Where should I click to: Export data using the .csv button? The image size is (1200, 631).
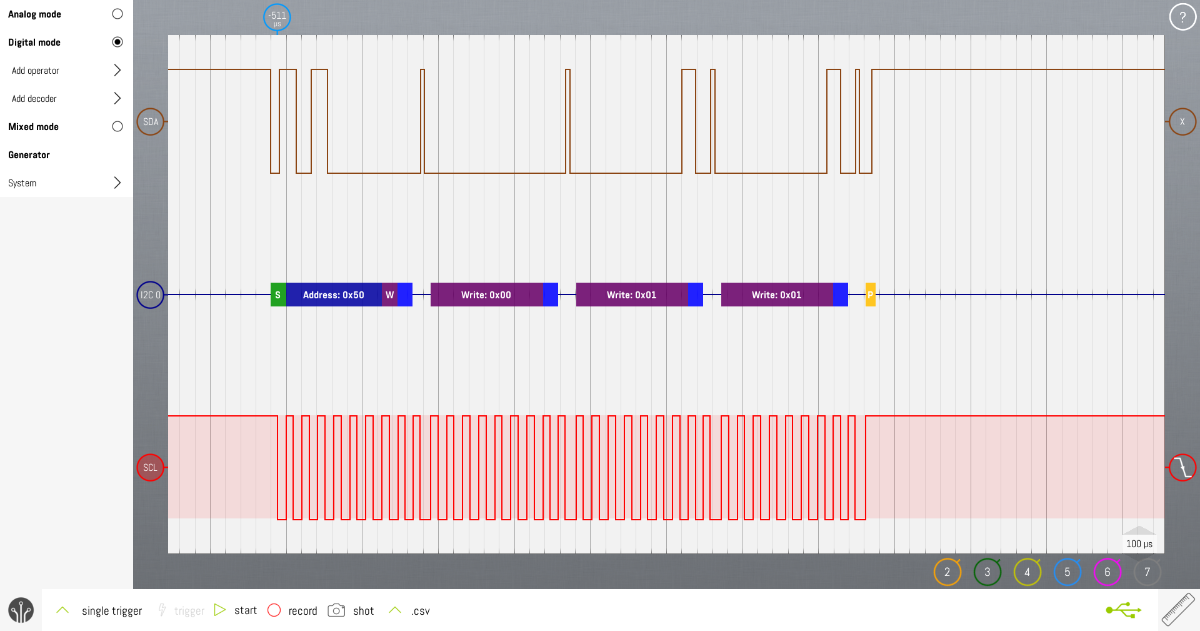421,610
